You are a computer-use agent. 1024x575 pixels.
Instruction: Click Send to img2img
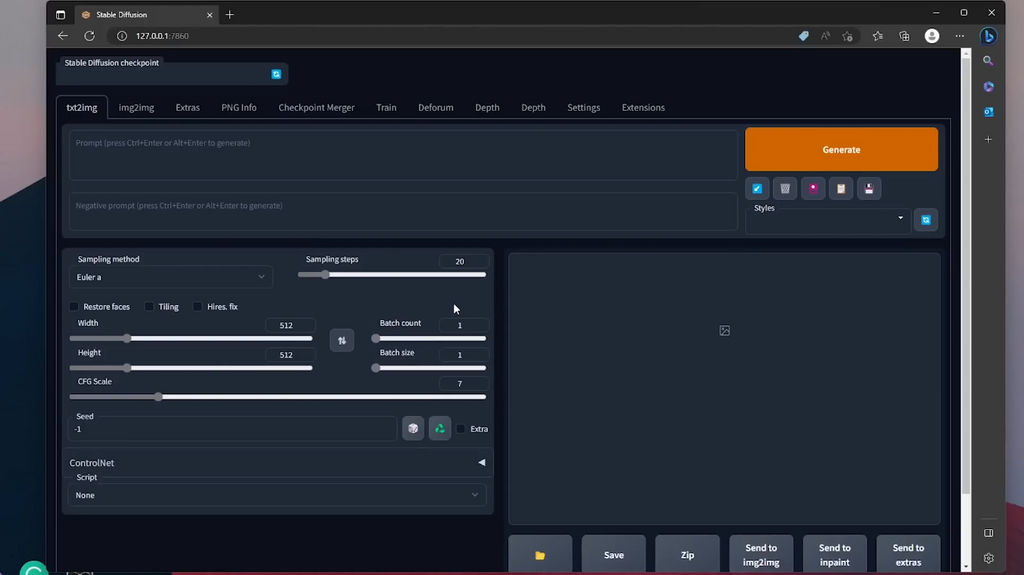point(761,555)
